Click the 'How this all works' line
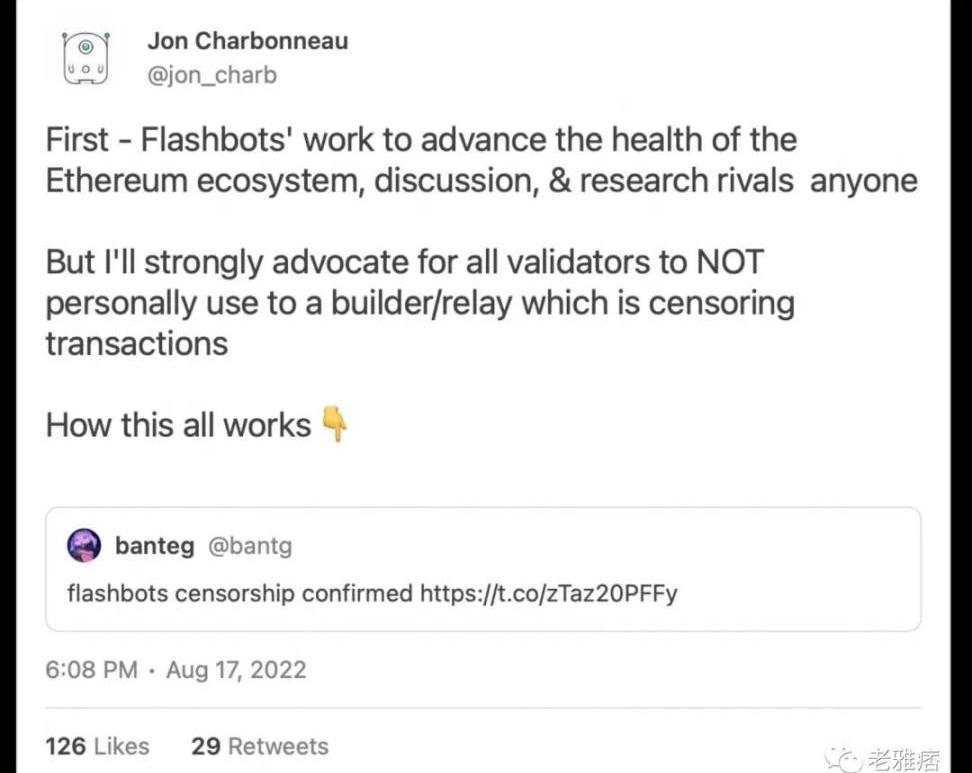This screenshot has width=972, height=773. point(179,426)
